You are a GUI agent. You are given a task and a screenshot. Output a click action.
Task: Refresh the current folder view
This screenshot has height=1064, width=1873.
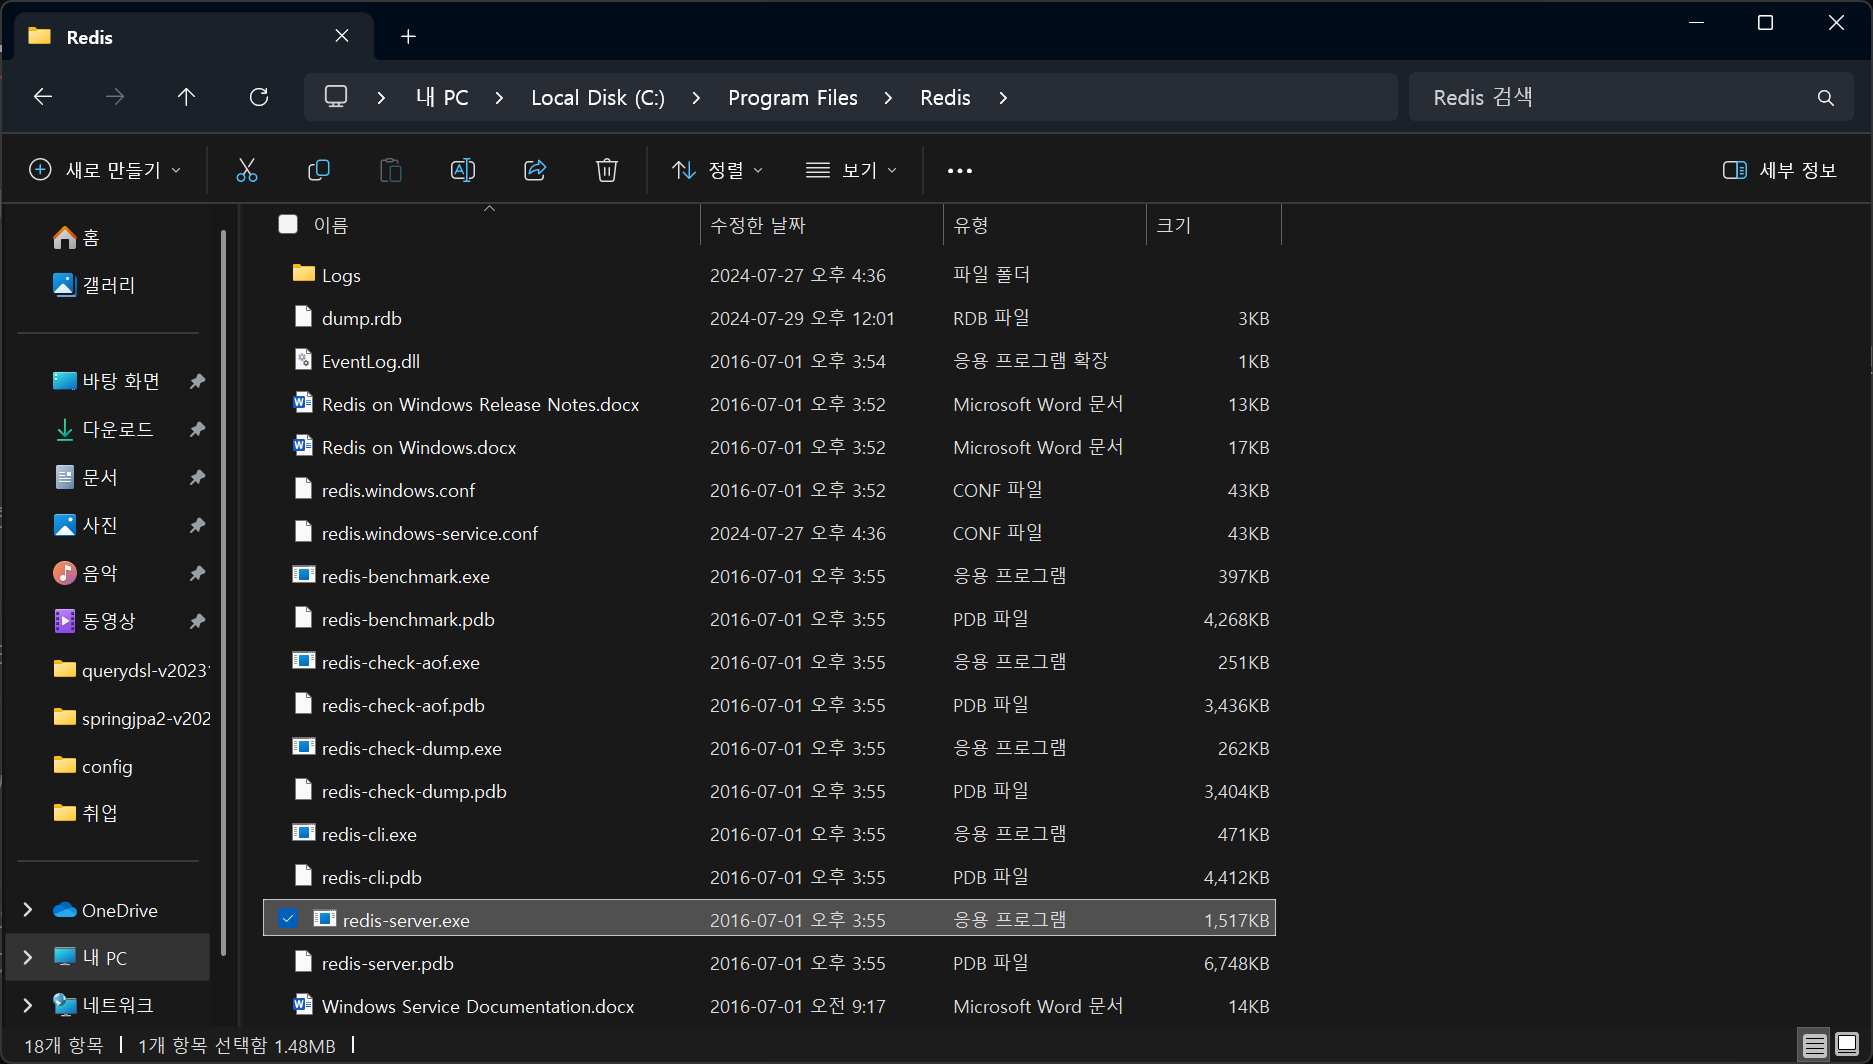tap(259, 97)
